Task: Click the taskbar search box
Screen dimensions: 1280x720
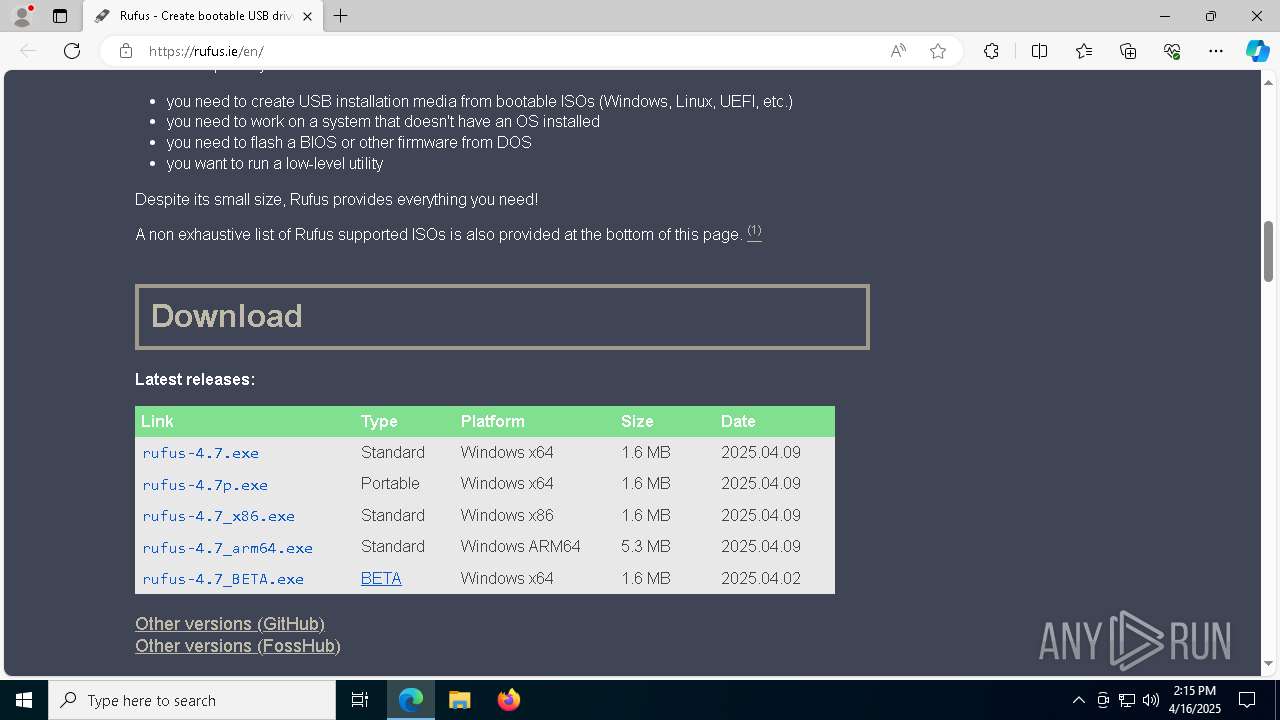Action: click(192, 700)
